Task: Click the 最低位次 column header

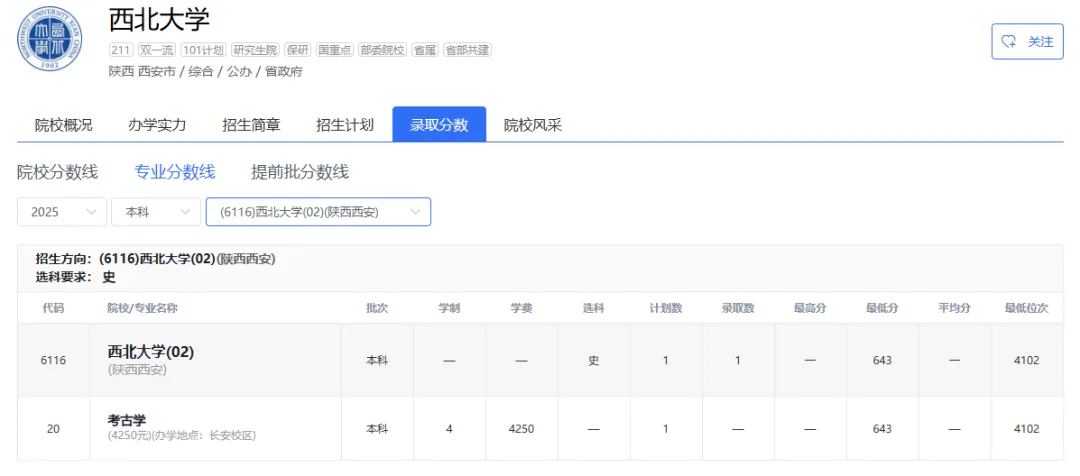Action: tap(1026, 308)
